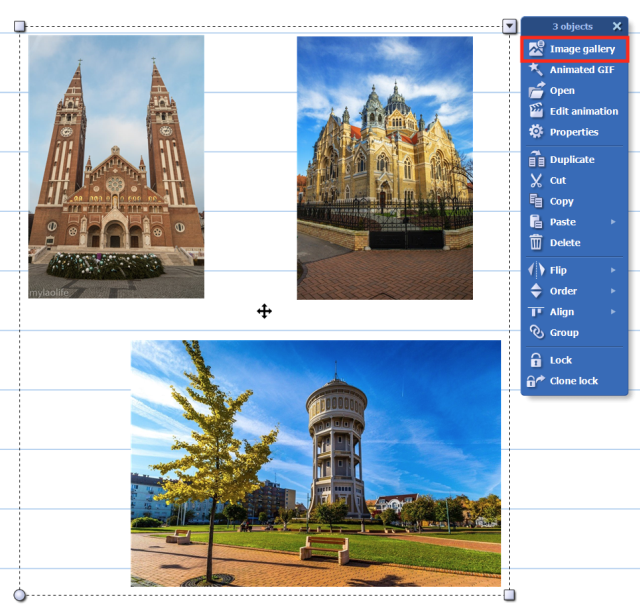Toggle Lock on the selected objects
This screenshot has width=640, height=615.
(536, 360)
